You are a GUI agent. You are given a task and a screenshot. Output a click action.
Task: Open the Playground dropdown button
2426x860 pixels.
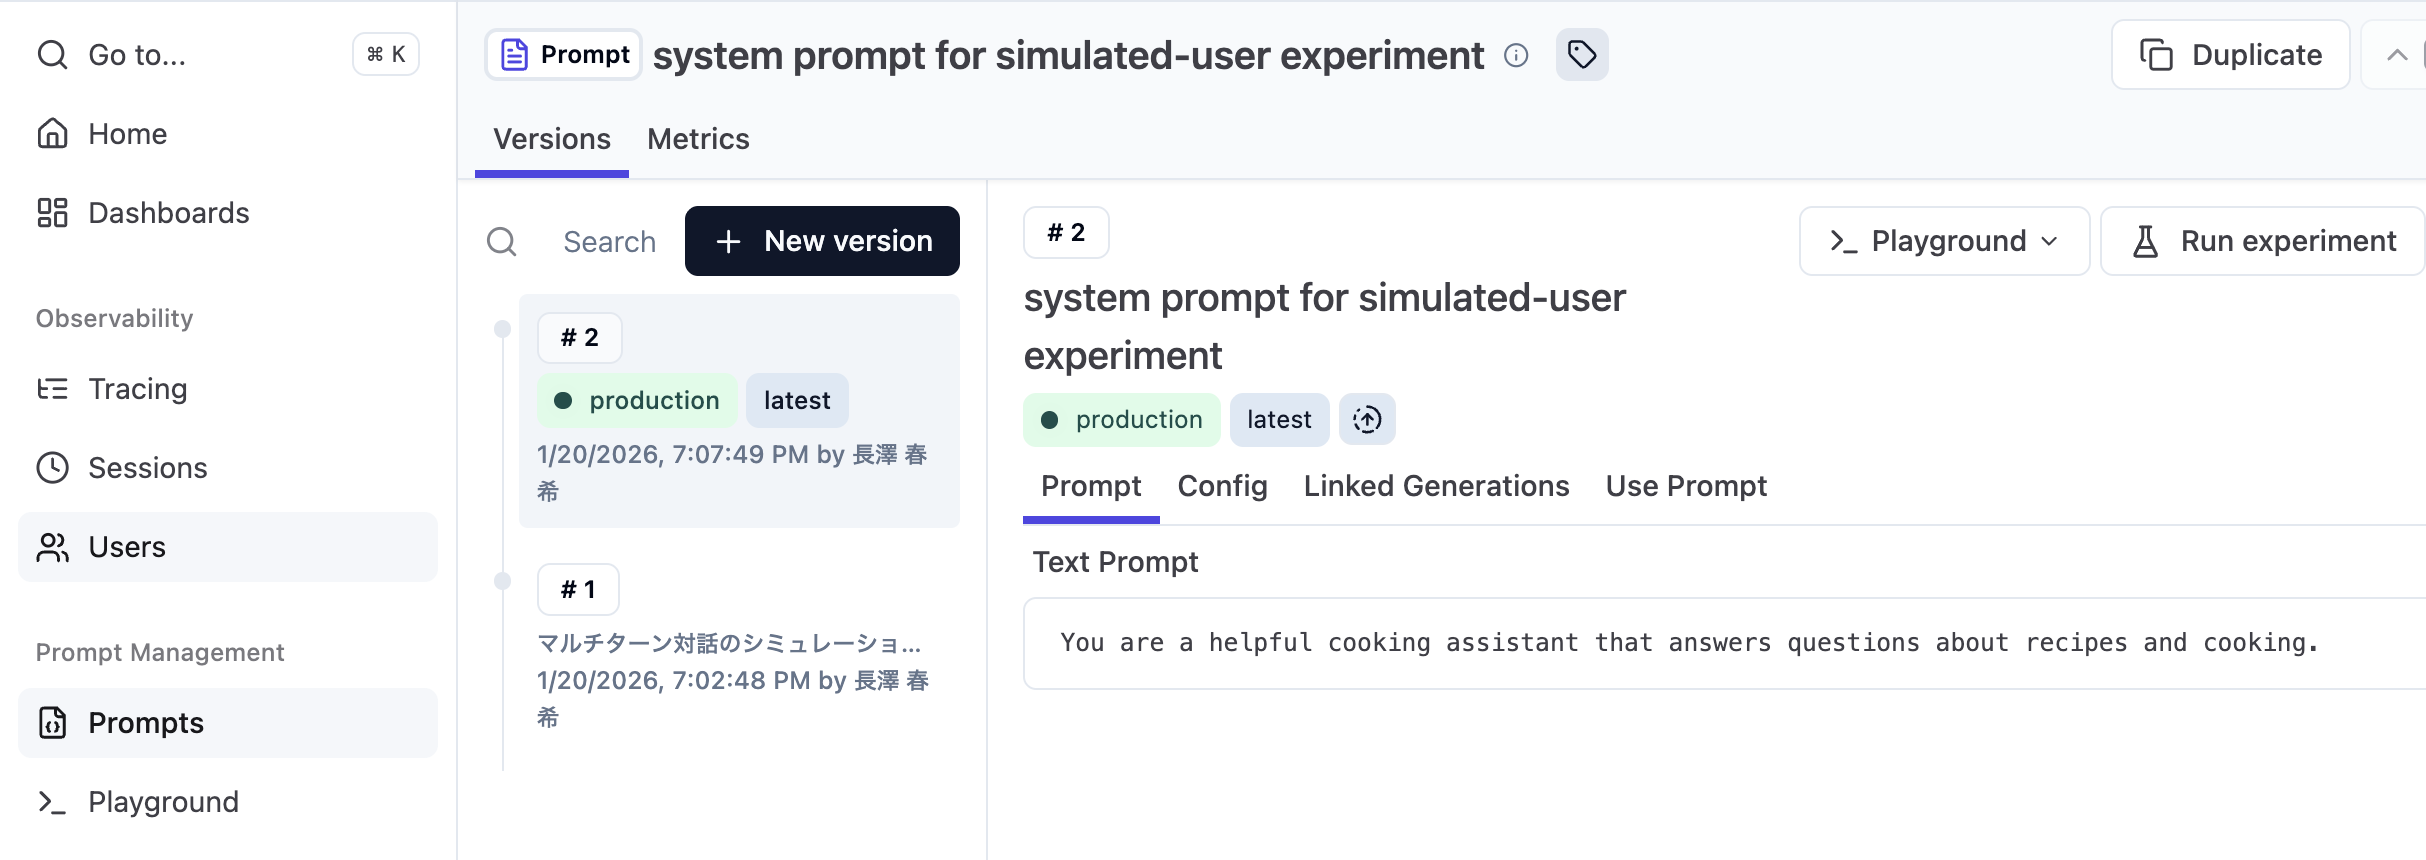pos(1943,241)
